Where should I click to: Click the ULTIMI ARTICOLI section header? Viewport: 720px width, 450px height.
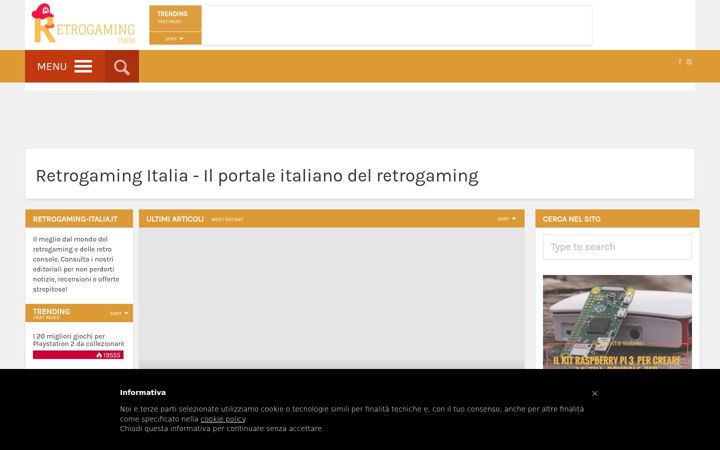pyautogui.click(x=174, y=219)
